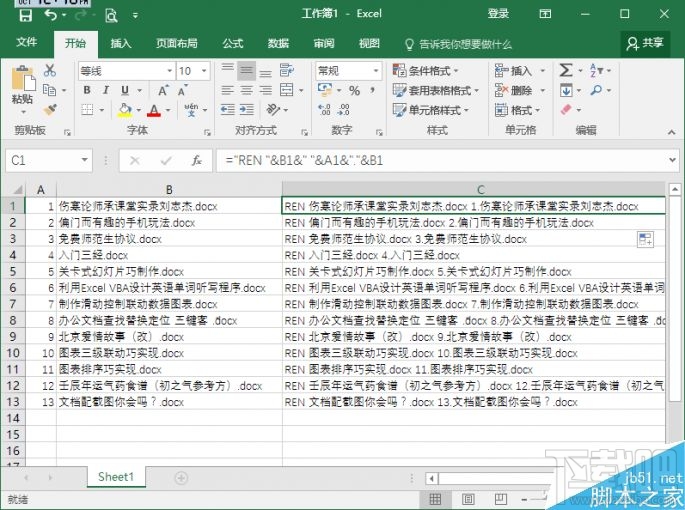The width and height of the screenshot is (685, 510).
Task: Click the Fill down arrow icon
Action: click(566, 90)
